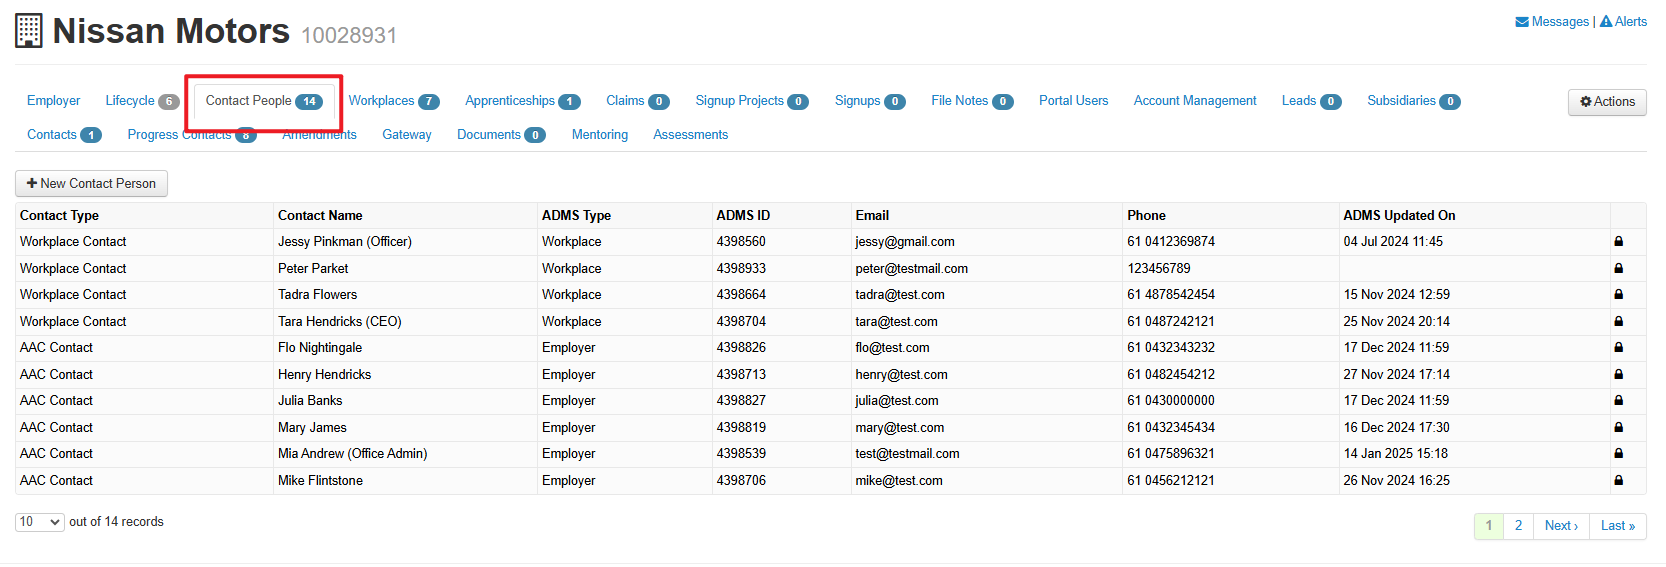Screen dimensions: 1666x567
Task: Open the File Notes tab
Action: (x=972, y=101)
